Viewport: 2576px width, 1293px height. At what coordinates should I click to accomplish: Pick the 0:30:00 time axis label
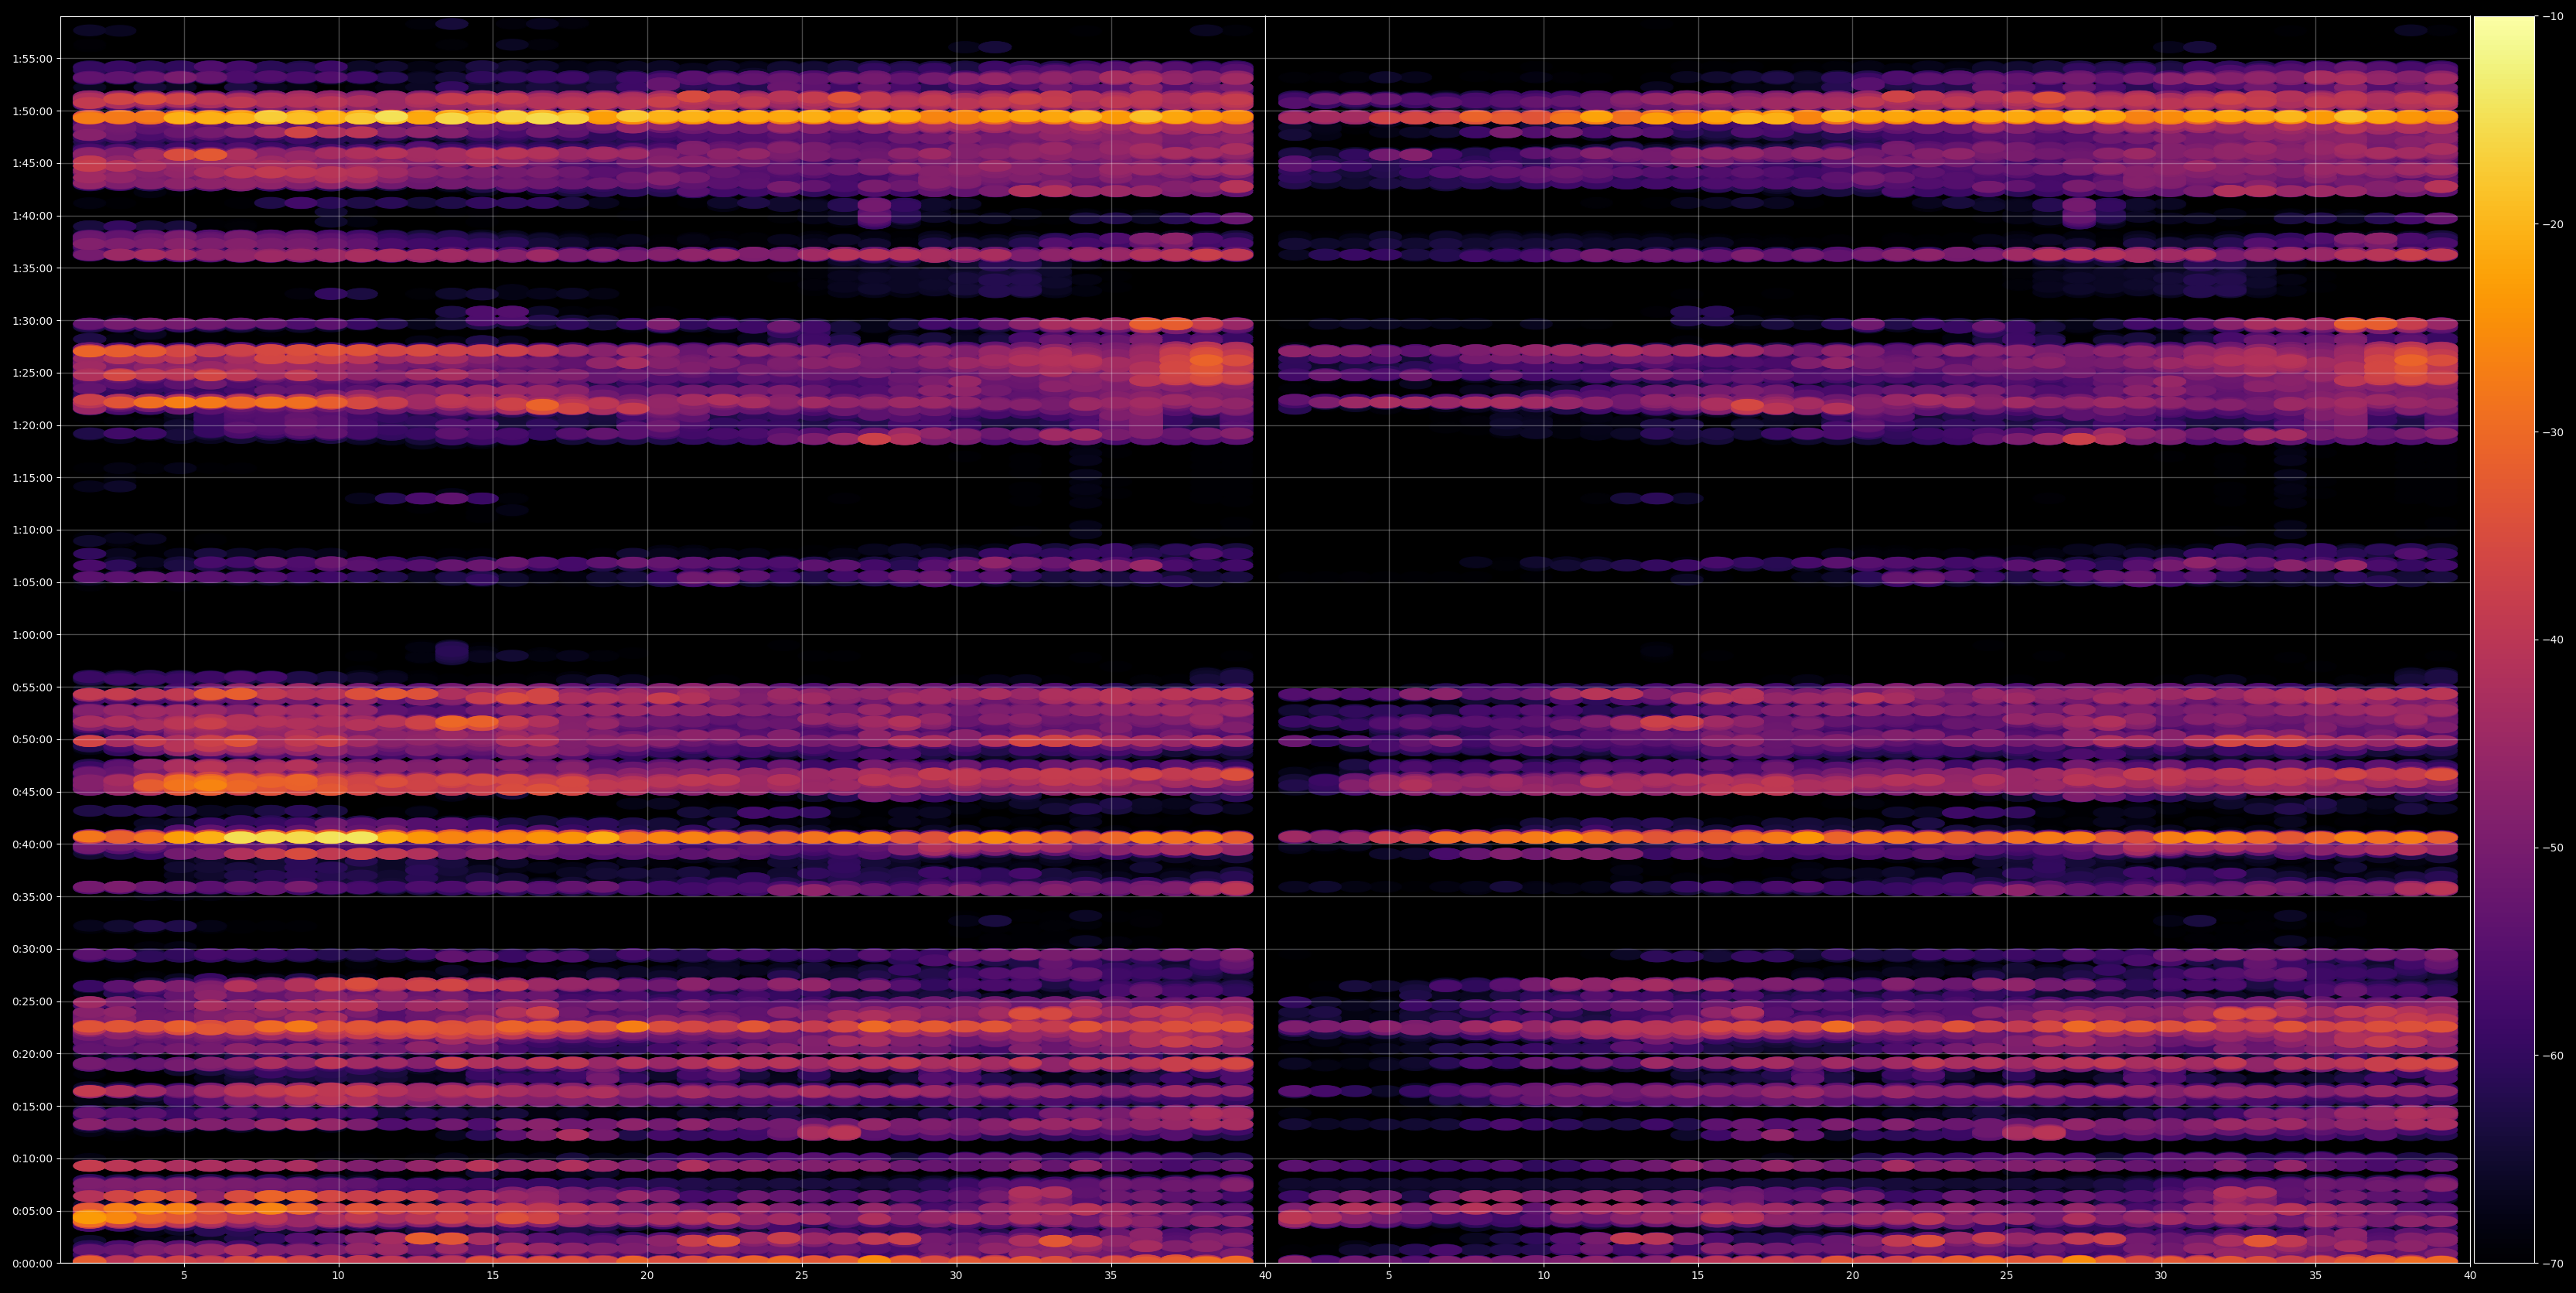pyautogui.click(x=32, y=949)
